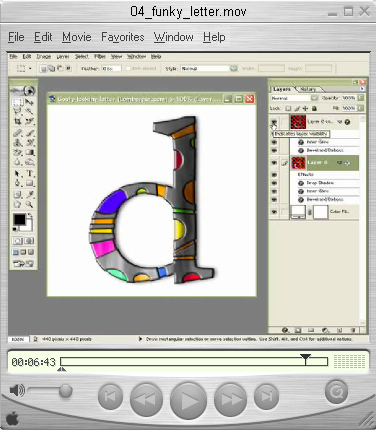This screenshot has height=430, width=376.
Task: Switch to the History tab
Action: click(x=308, y=89)
